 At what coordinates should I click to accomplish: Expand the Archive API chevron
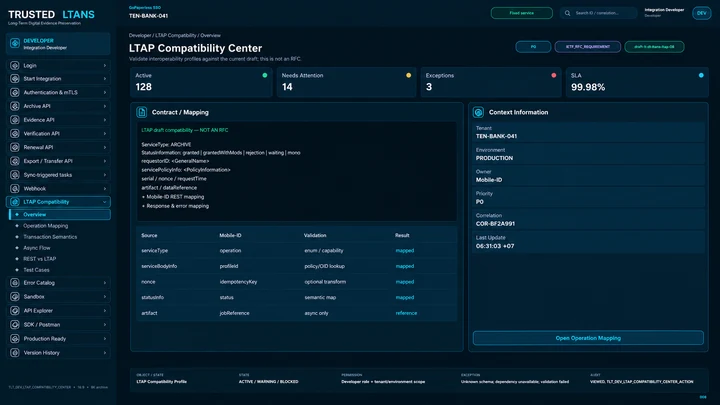[105, 106]
